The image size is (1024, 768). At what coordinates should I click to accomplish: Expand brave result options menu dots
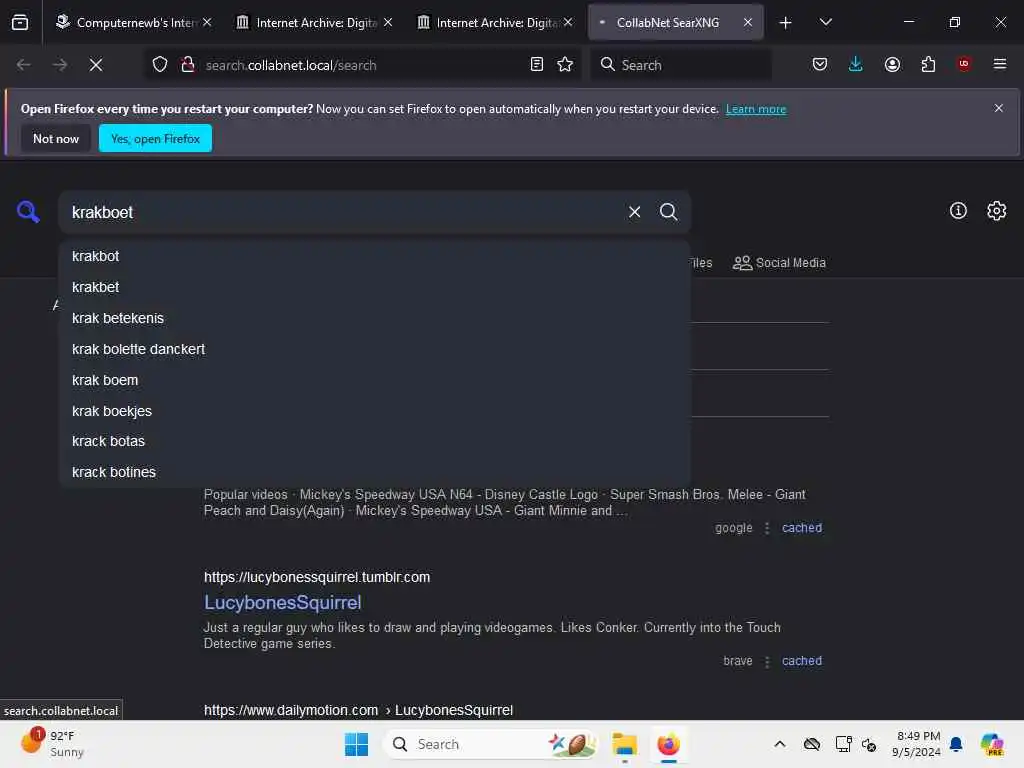pos(767,661)
